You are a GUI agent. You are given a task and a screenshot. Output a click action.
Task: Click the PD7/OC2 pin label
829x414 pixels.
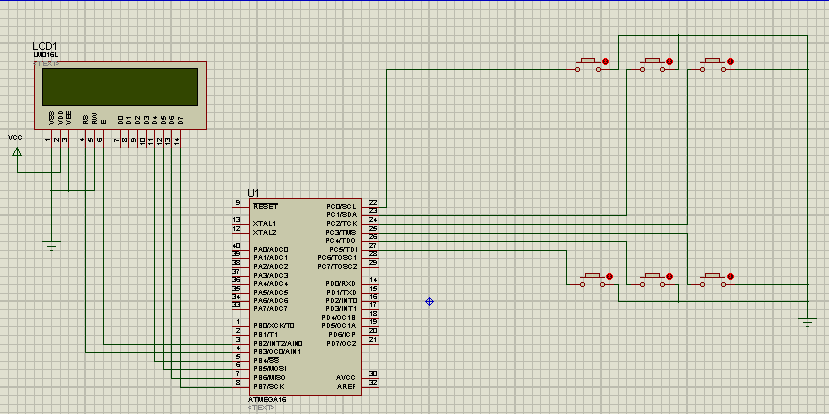pyautogui.click(x=341, y=344)
